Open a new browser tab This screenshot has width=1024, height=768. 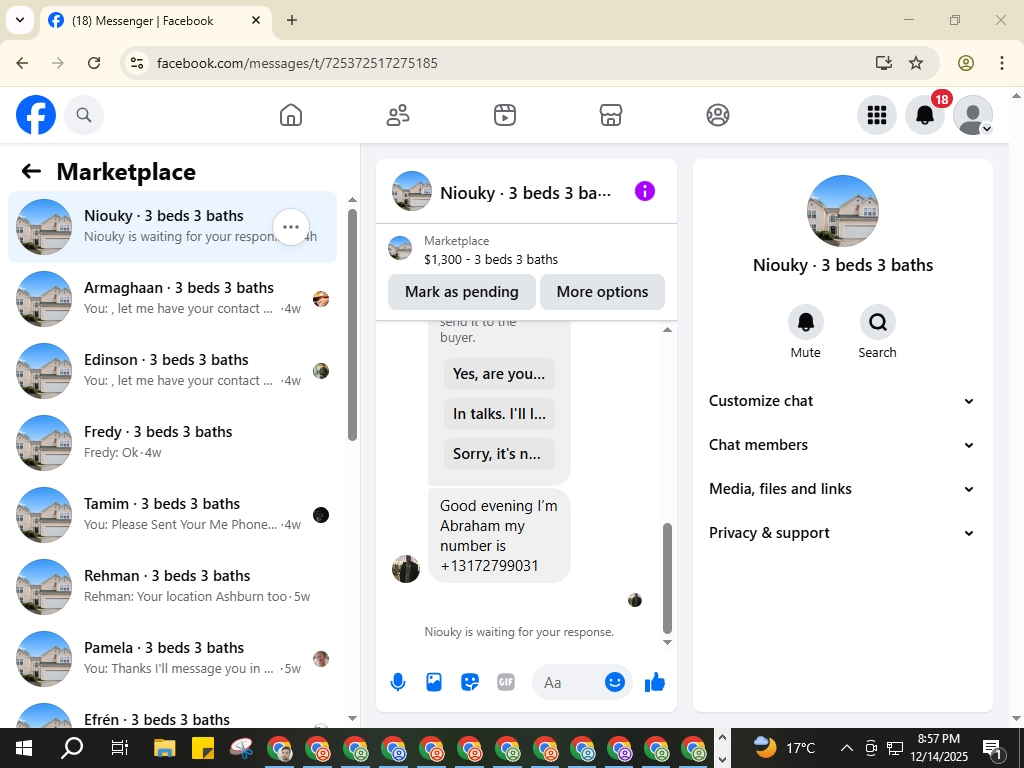[292, 20]
